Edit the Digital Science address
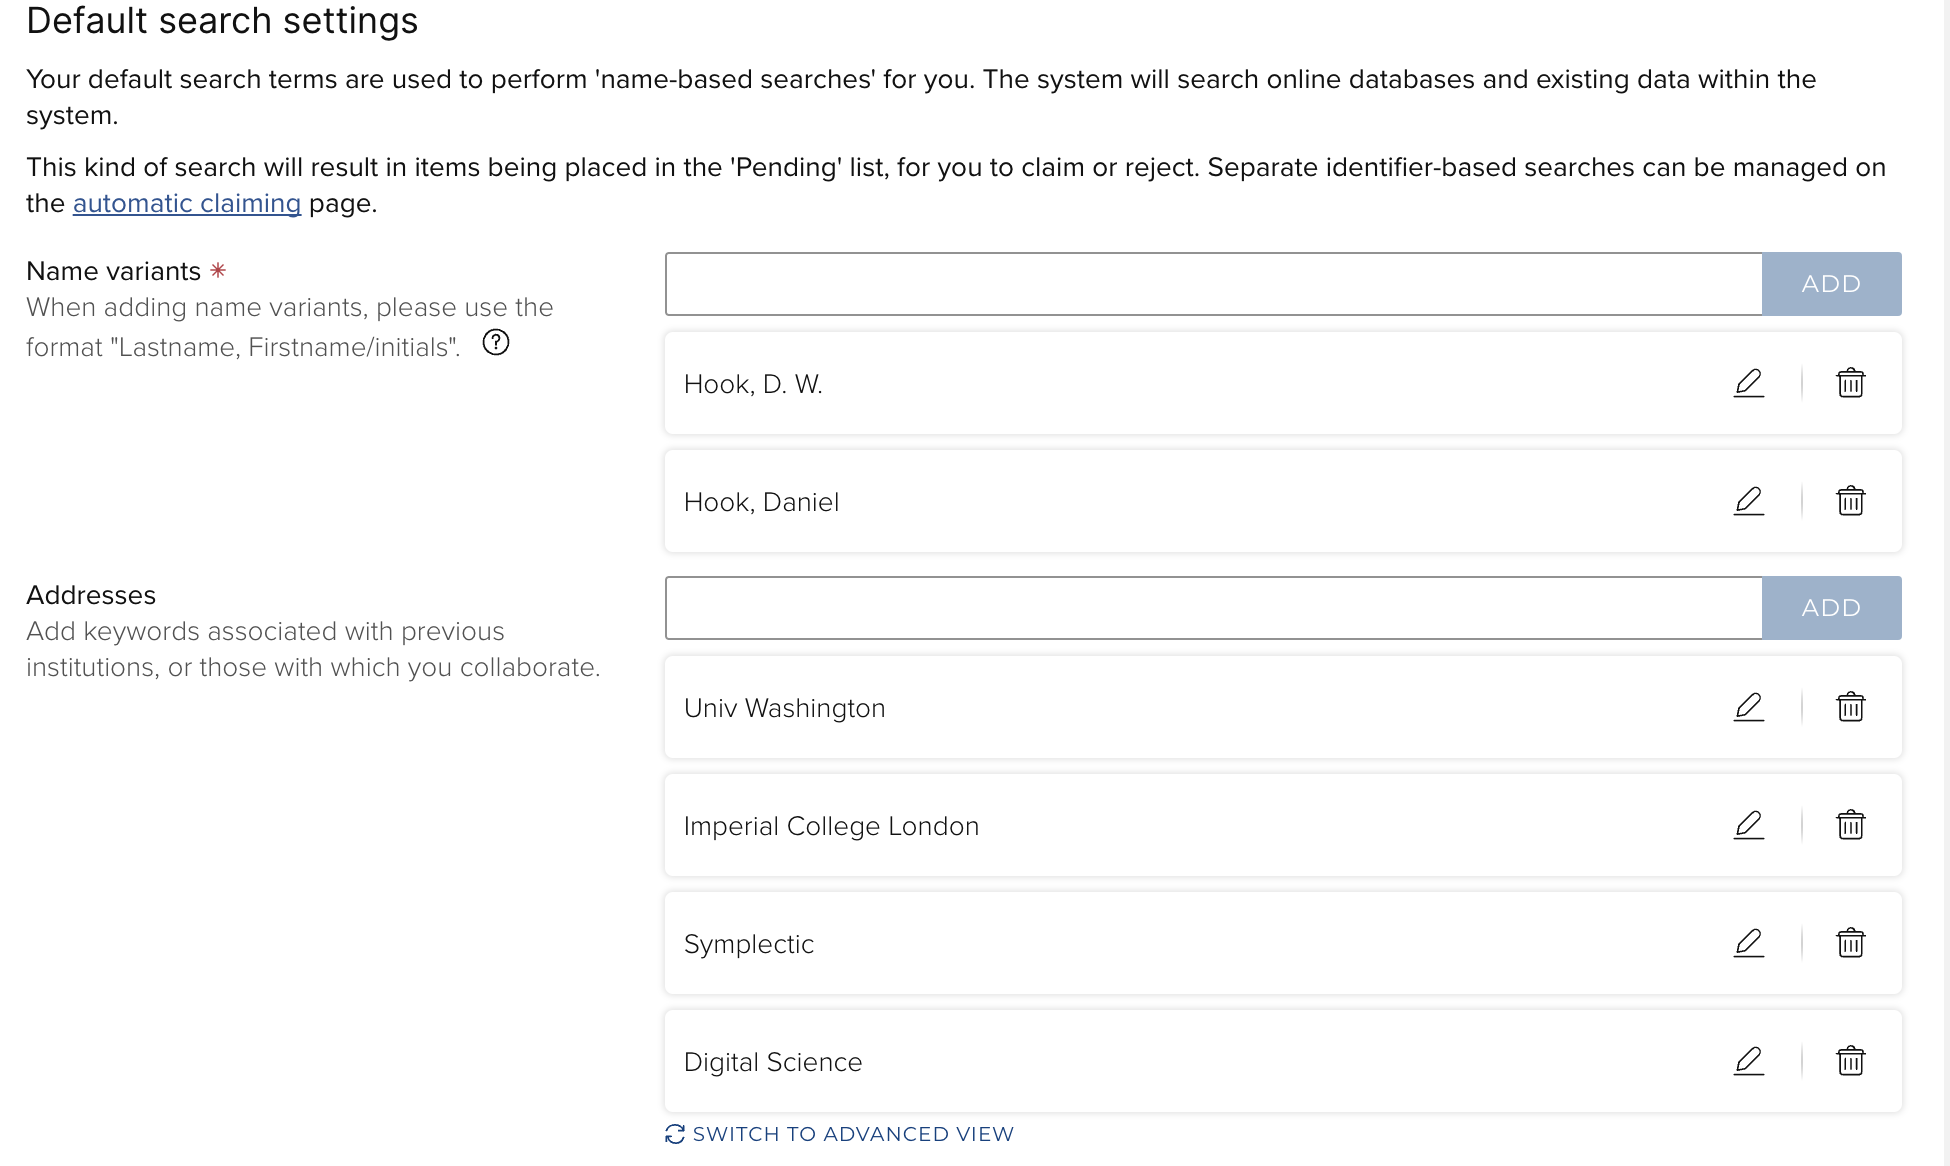Image resolution: width=1950 pixels, height=1166 pixels. pyautogui.click(x=1748, y=1061)
